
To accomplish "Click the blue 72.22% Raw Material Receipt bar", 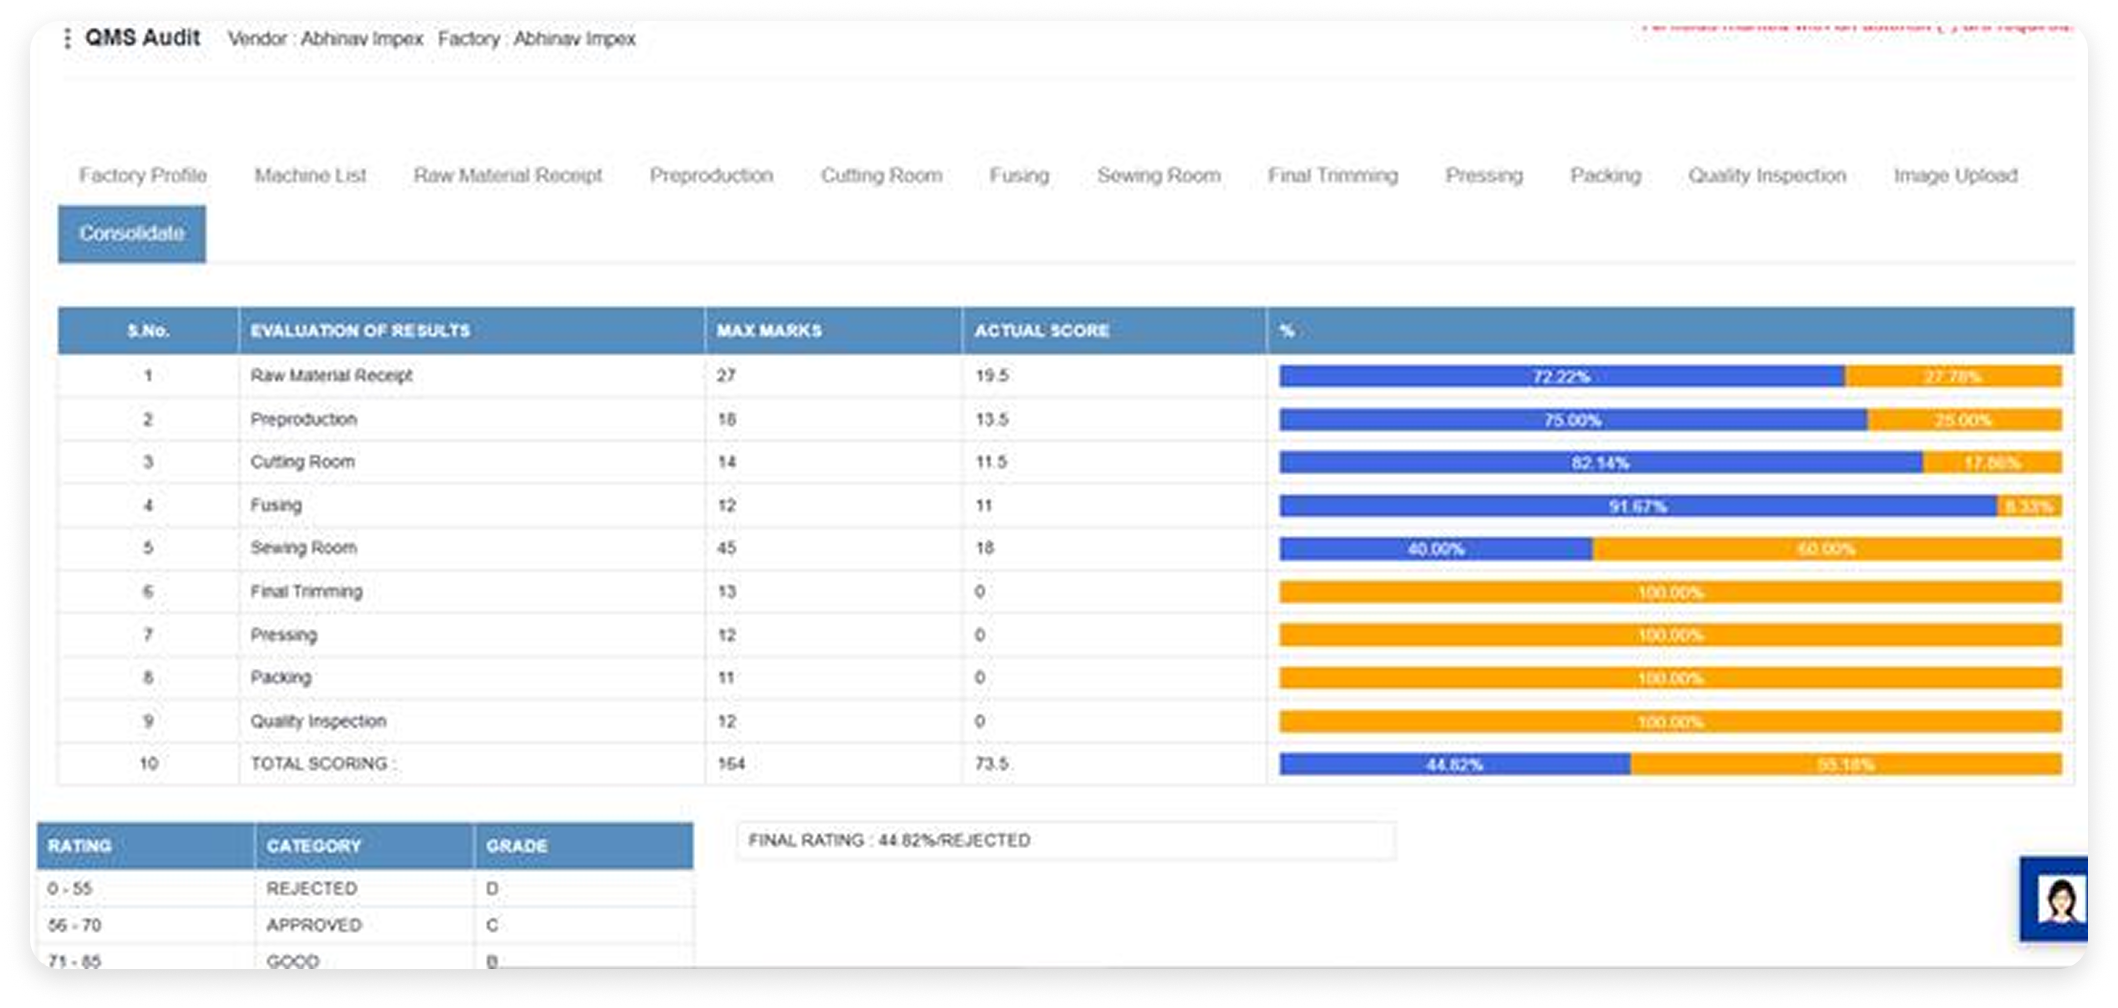I will point(1560,377).
